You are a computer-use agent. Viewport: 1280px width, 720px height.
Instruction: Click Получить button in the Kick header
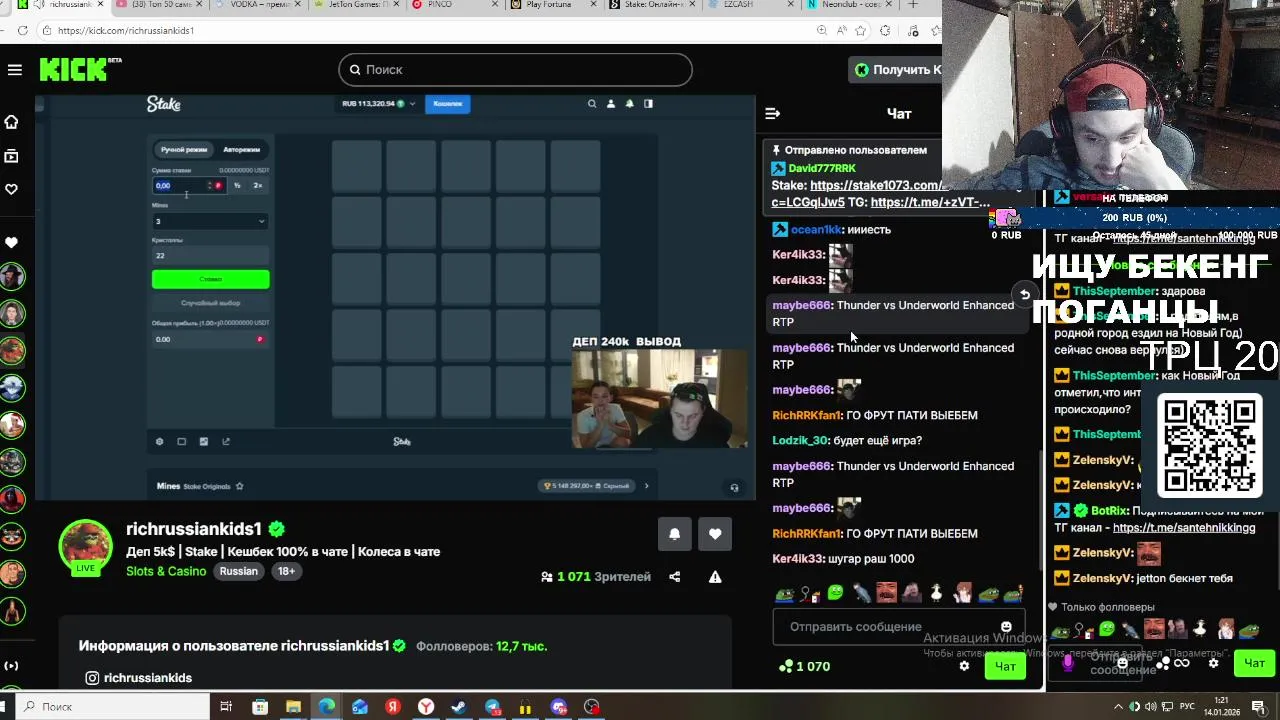click(x=897, y=69)
